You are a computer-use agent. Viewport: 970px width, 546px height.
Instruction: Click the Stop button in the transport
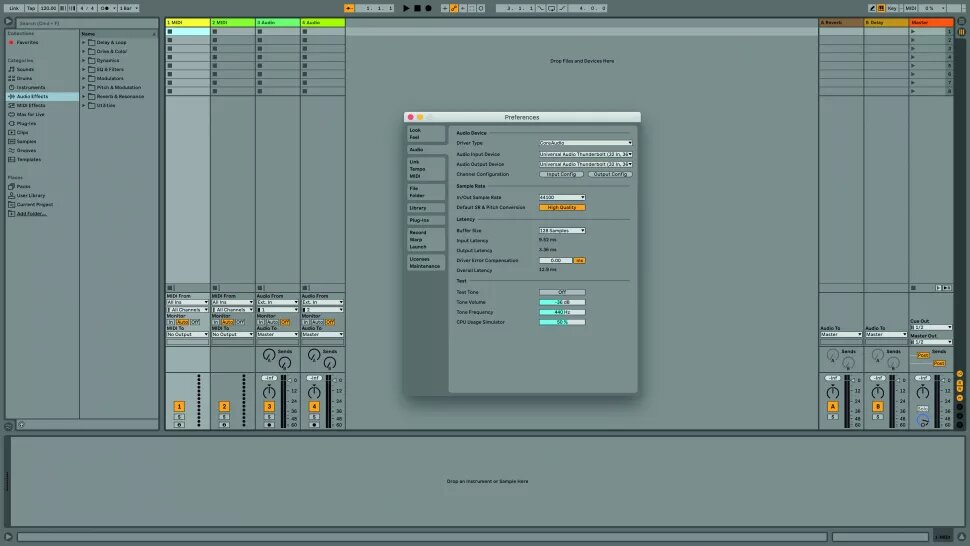[417, 8]
